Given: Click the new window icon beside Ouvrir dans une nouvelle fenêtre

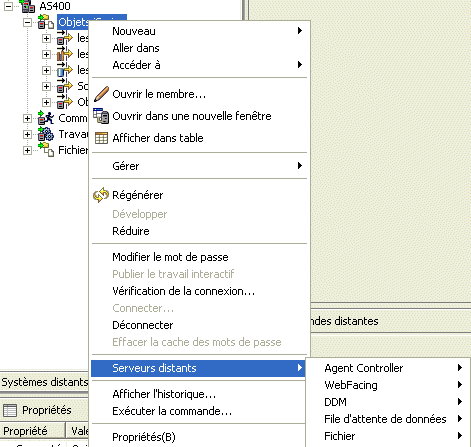Looking at the screenshot, I should (x=101, y=116).
